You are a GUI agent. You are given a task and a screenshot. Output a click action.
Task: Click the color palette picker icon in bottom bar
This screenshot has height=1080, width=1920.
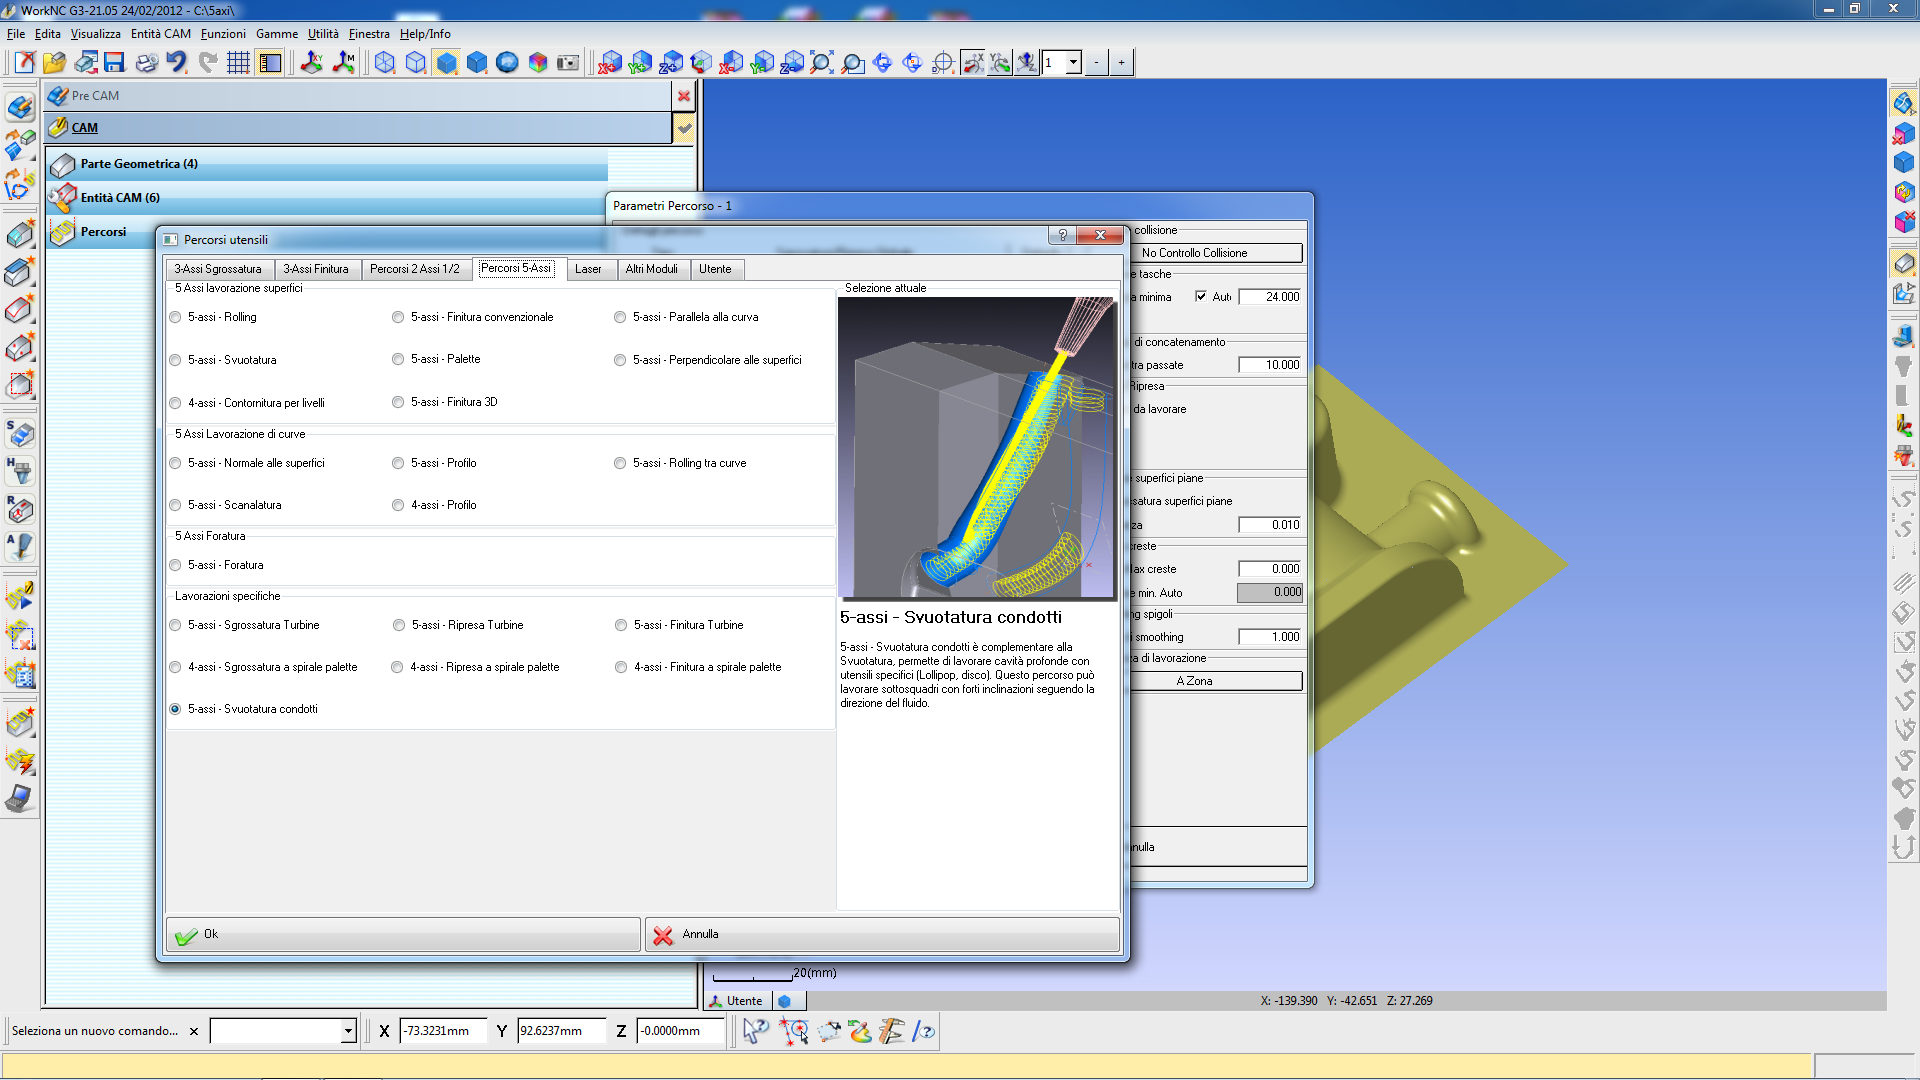tap(859, 1031)
